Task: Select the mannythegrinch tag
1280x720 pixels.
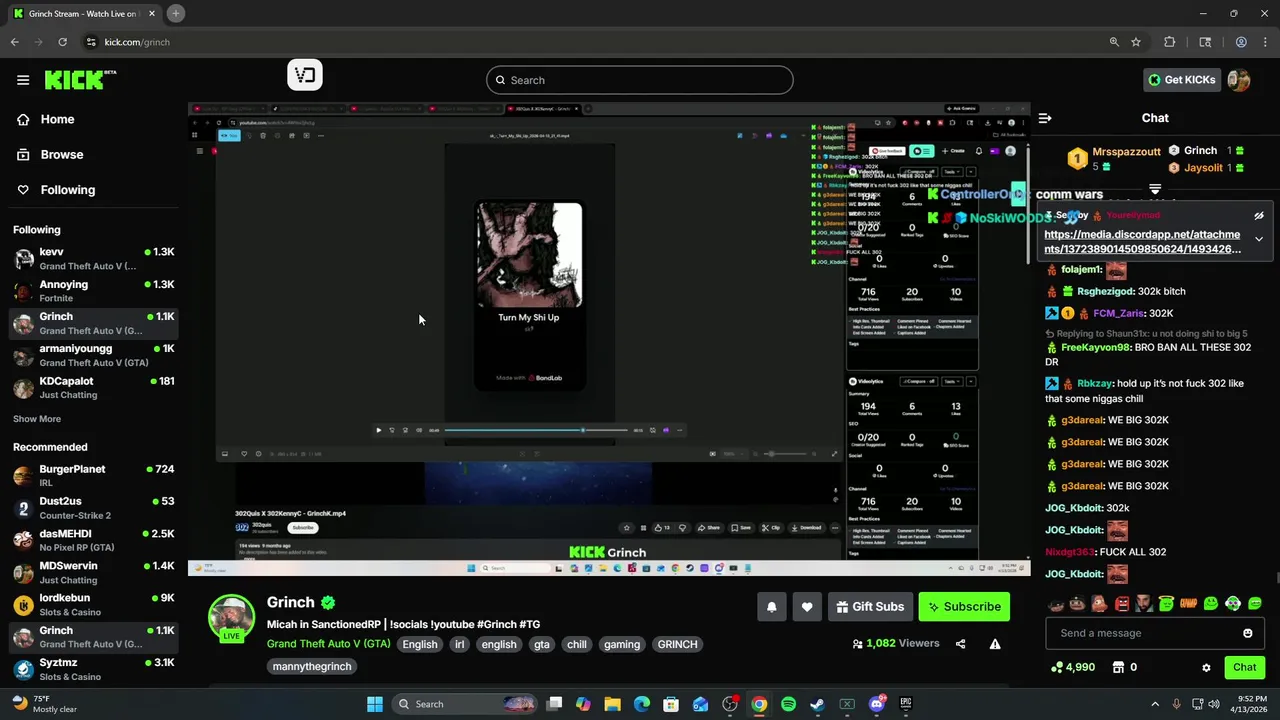Action: pos(312,666)
